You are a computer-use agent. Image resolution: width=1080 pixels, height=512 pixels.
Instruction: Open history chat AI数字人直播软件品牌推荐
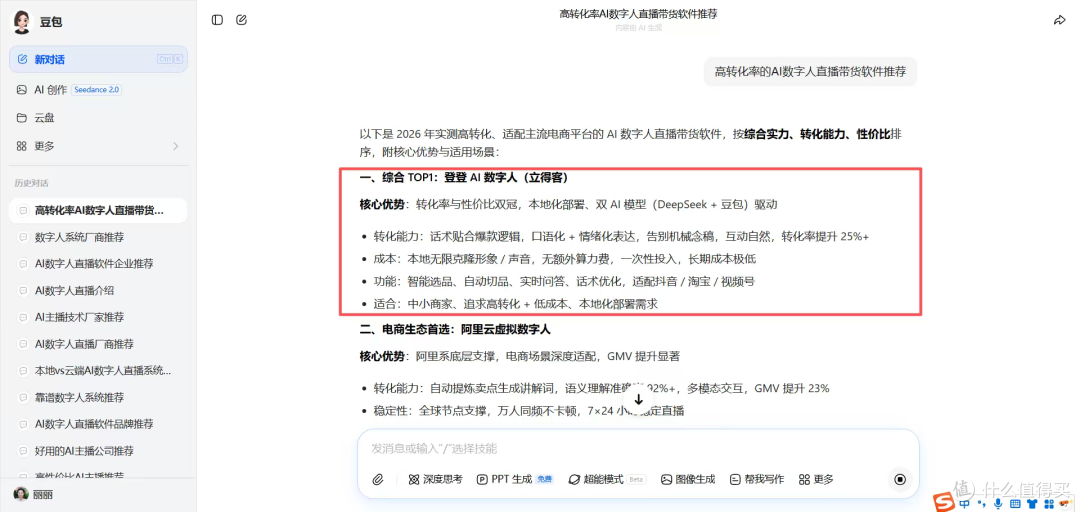click(98, 424)
